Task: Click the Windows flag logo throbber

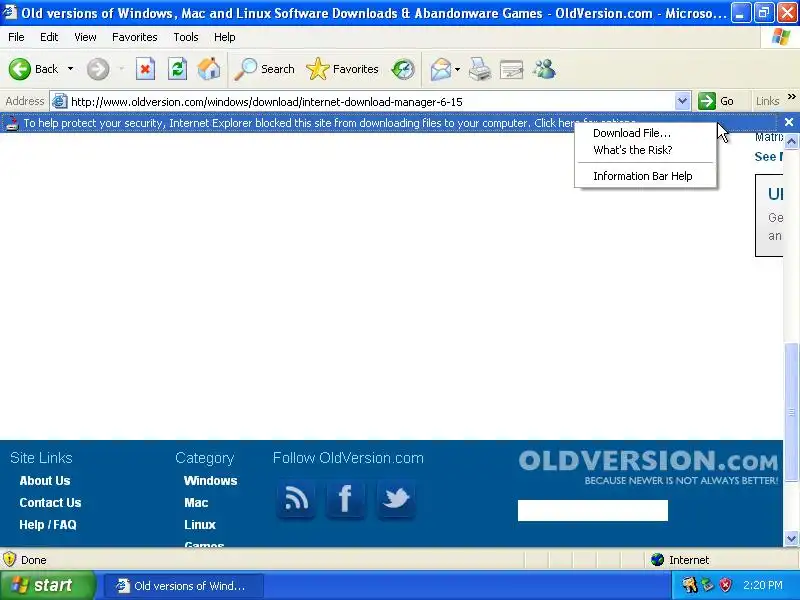Action: tap(781, 37)
